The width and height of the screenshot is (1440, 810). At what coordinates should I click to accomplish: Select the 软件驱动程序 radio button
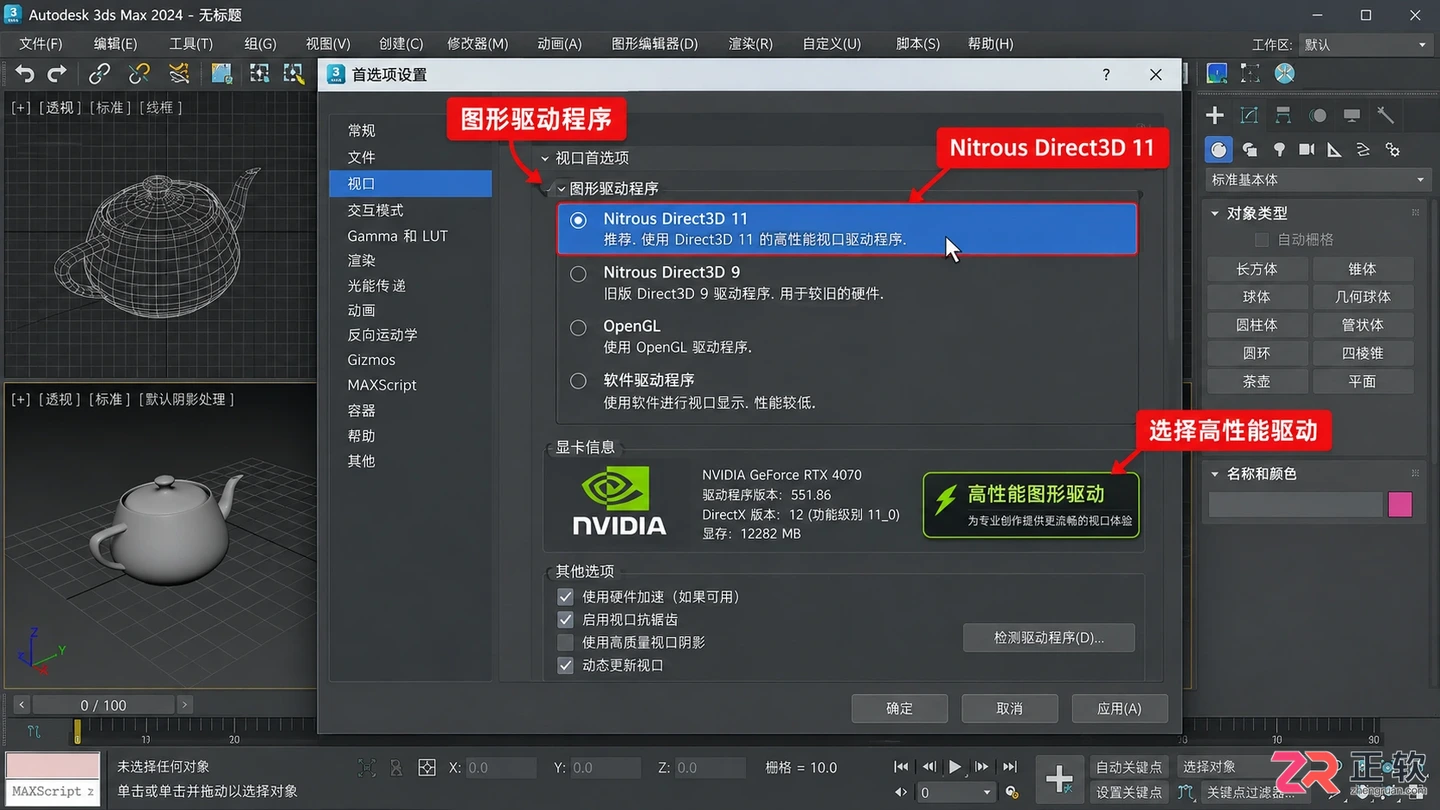coord(578,381)
